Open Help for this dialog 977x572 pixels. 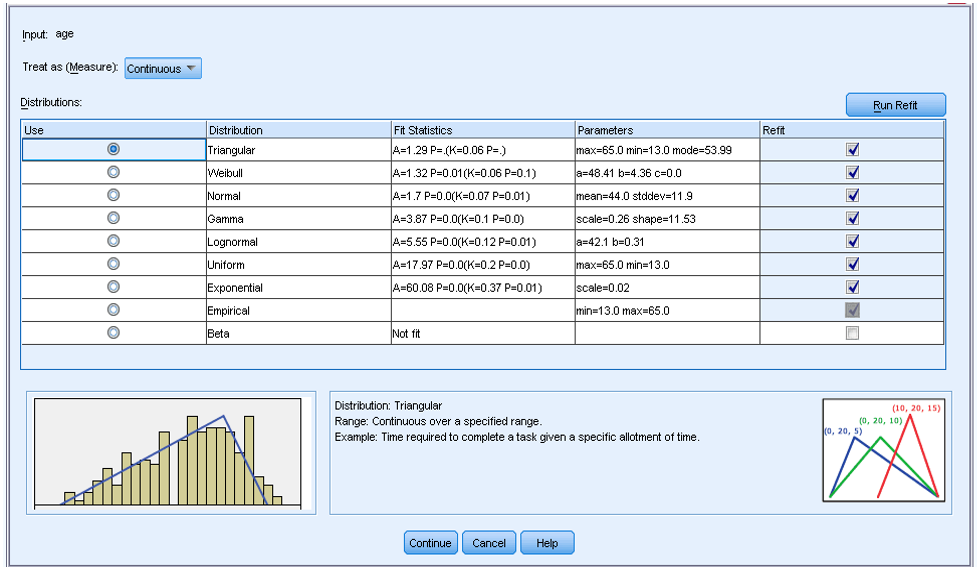tap(547, 543)
